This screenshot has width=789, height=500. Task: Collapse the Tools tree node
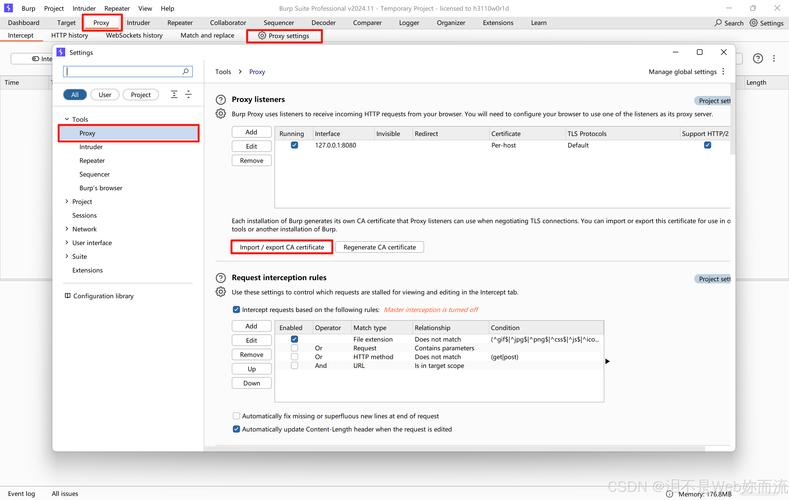[66, 119]
